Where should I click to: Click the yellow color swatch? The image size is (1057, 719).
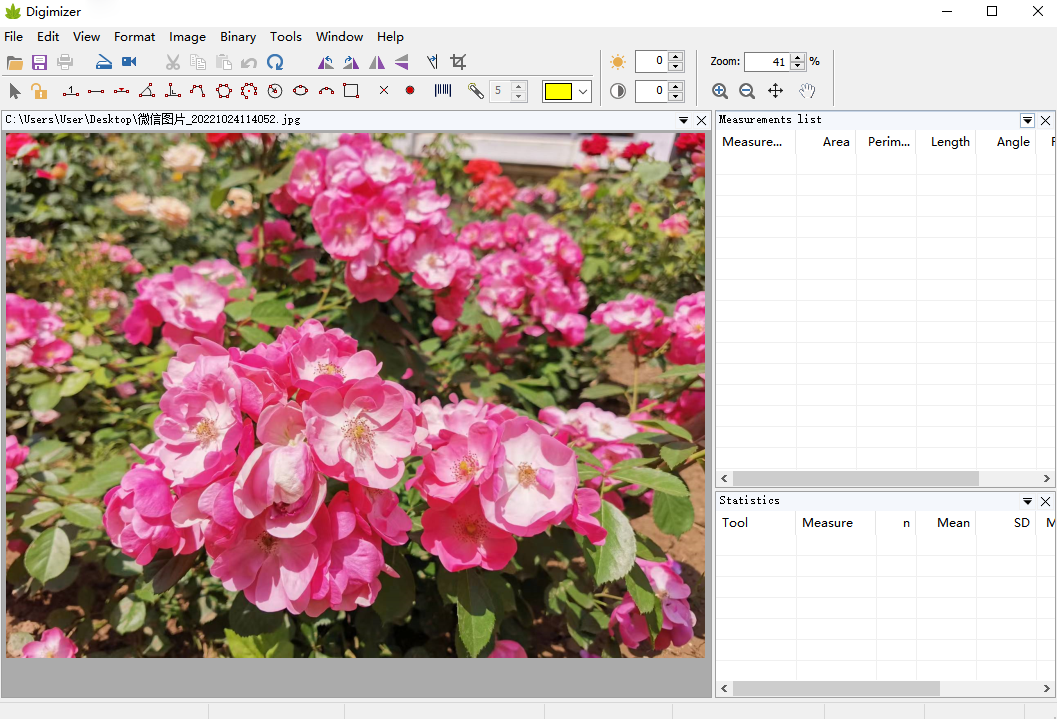coord(558,91)
